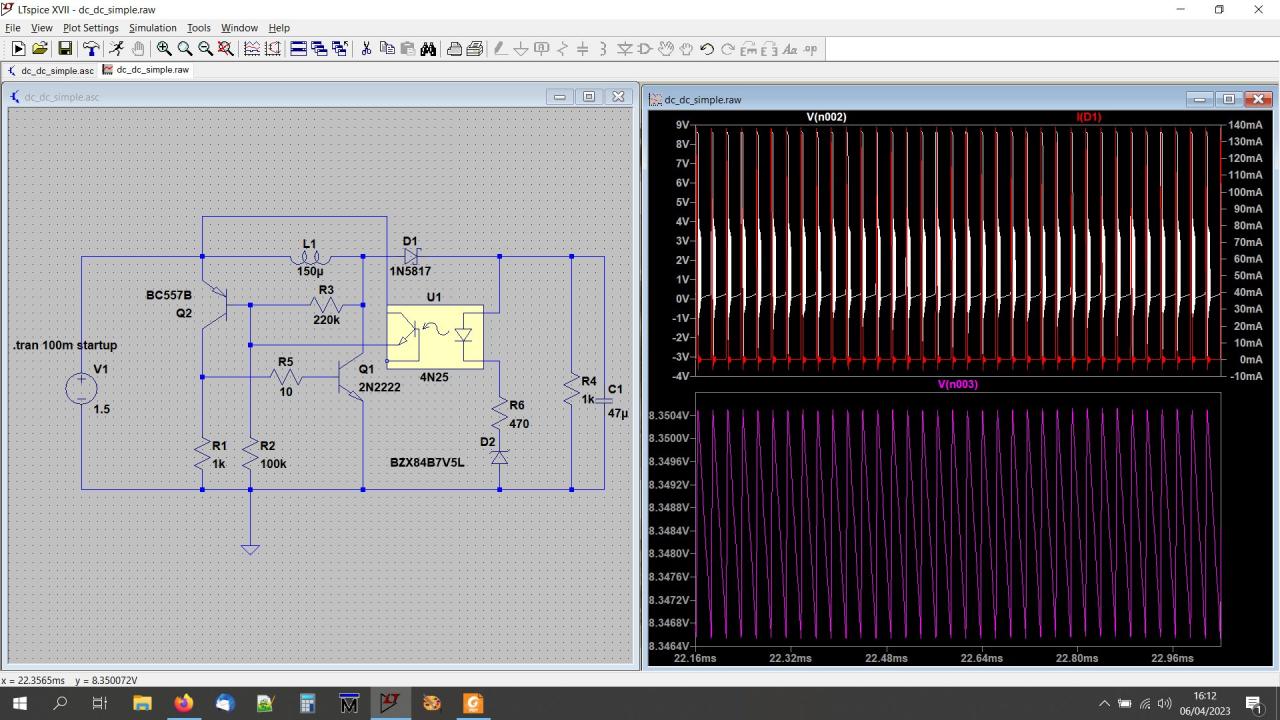The height and width of the screenshot is (720, 1280).
Task: Click the Run simulation running-man icon
Action: click(116, 48)
